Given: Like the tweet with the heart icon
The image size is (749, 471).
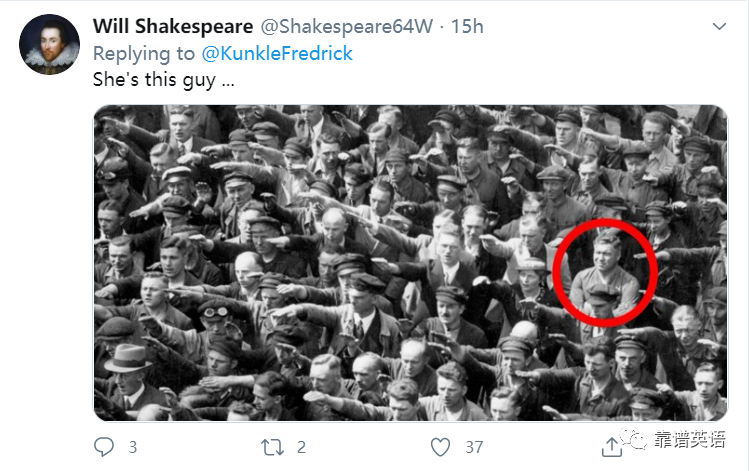Looking at the screenshot, I should tap(440, 448).
